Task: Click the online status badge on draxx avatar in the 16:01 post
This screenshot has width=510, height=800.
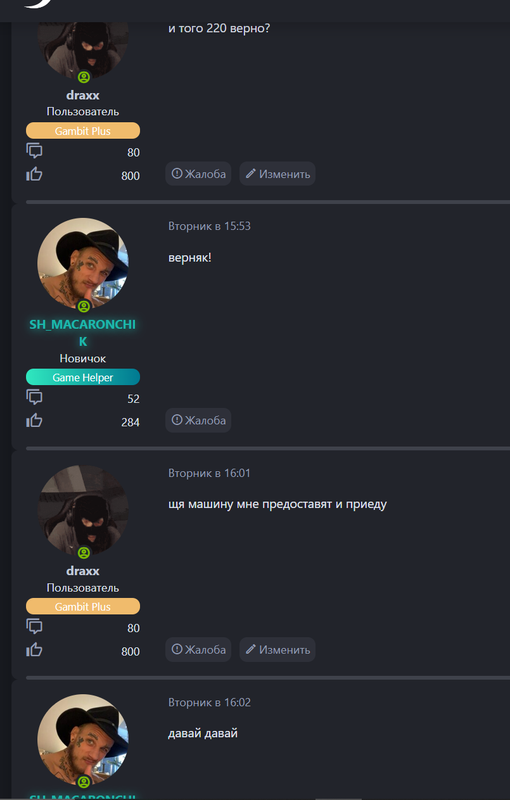Action: click(x=84, y=553)
